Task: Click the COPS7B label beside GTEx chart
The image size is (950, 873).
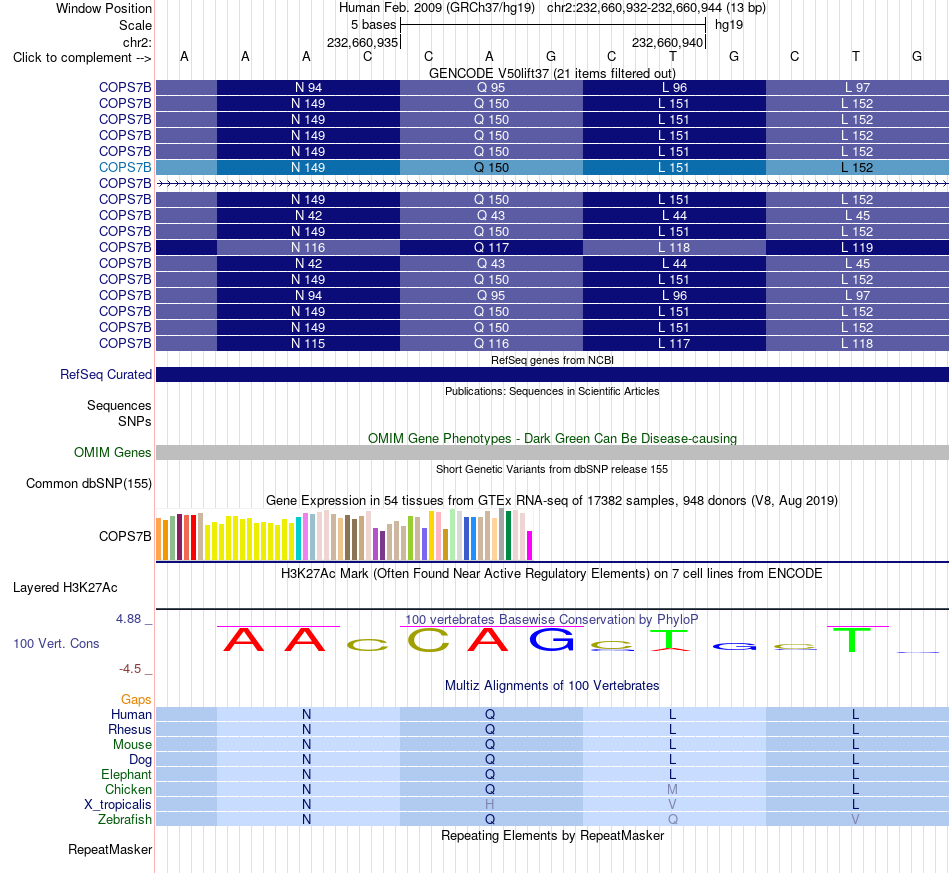Action: pyautogui.click(x=125, y=536)
